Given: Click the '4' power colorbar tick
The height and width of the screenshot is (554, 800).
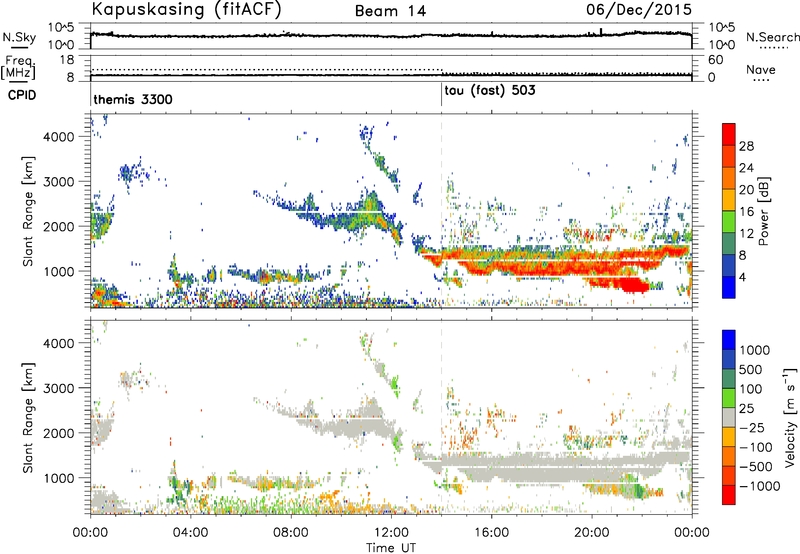Looking at the screenshot, I should (743, 277).
